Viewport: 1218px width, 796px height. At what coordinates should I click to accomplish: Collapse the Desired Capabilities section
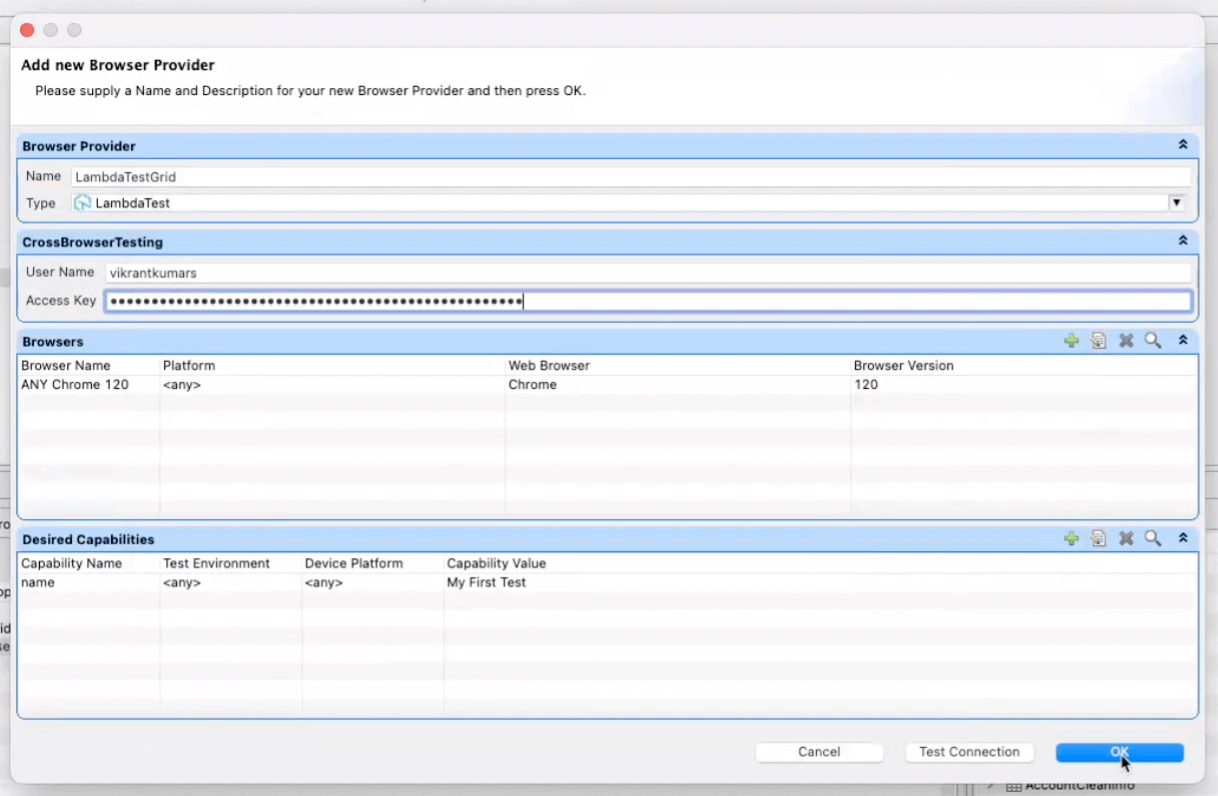1183,538
